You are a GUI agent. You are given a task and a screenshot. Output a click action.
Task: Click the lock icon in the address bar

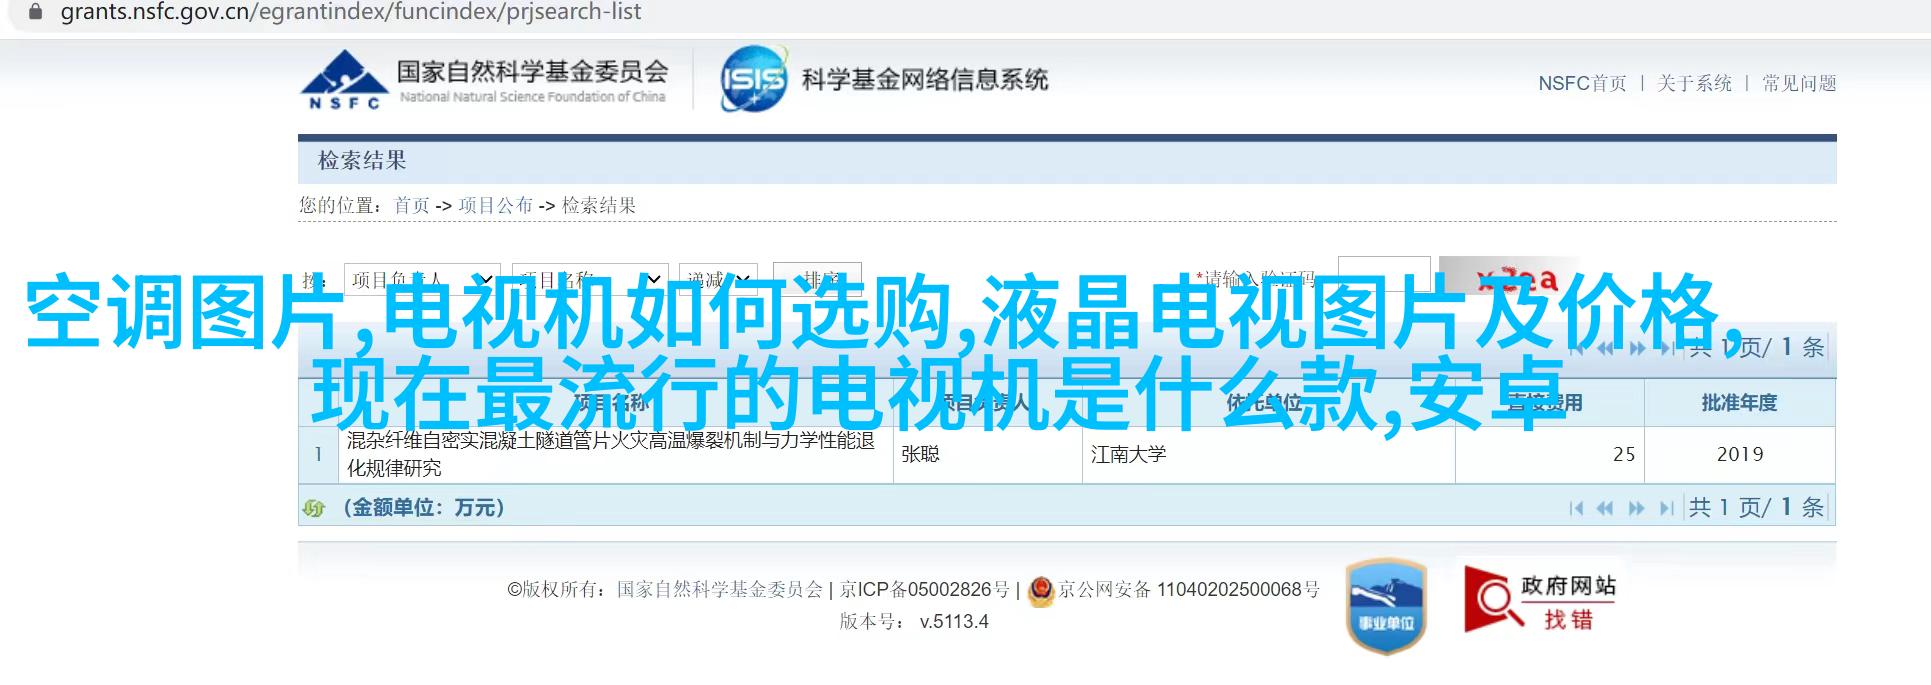35,12
